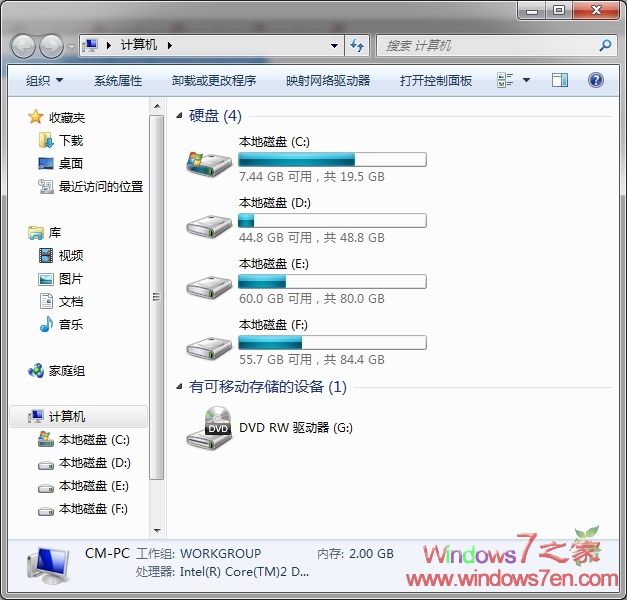Click the 工作组: WORKGROUP entry

click(198, 554)
